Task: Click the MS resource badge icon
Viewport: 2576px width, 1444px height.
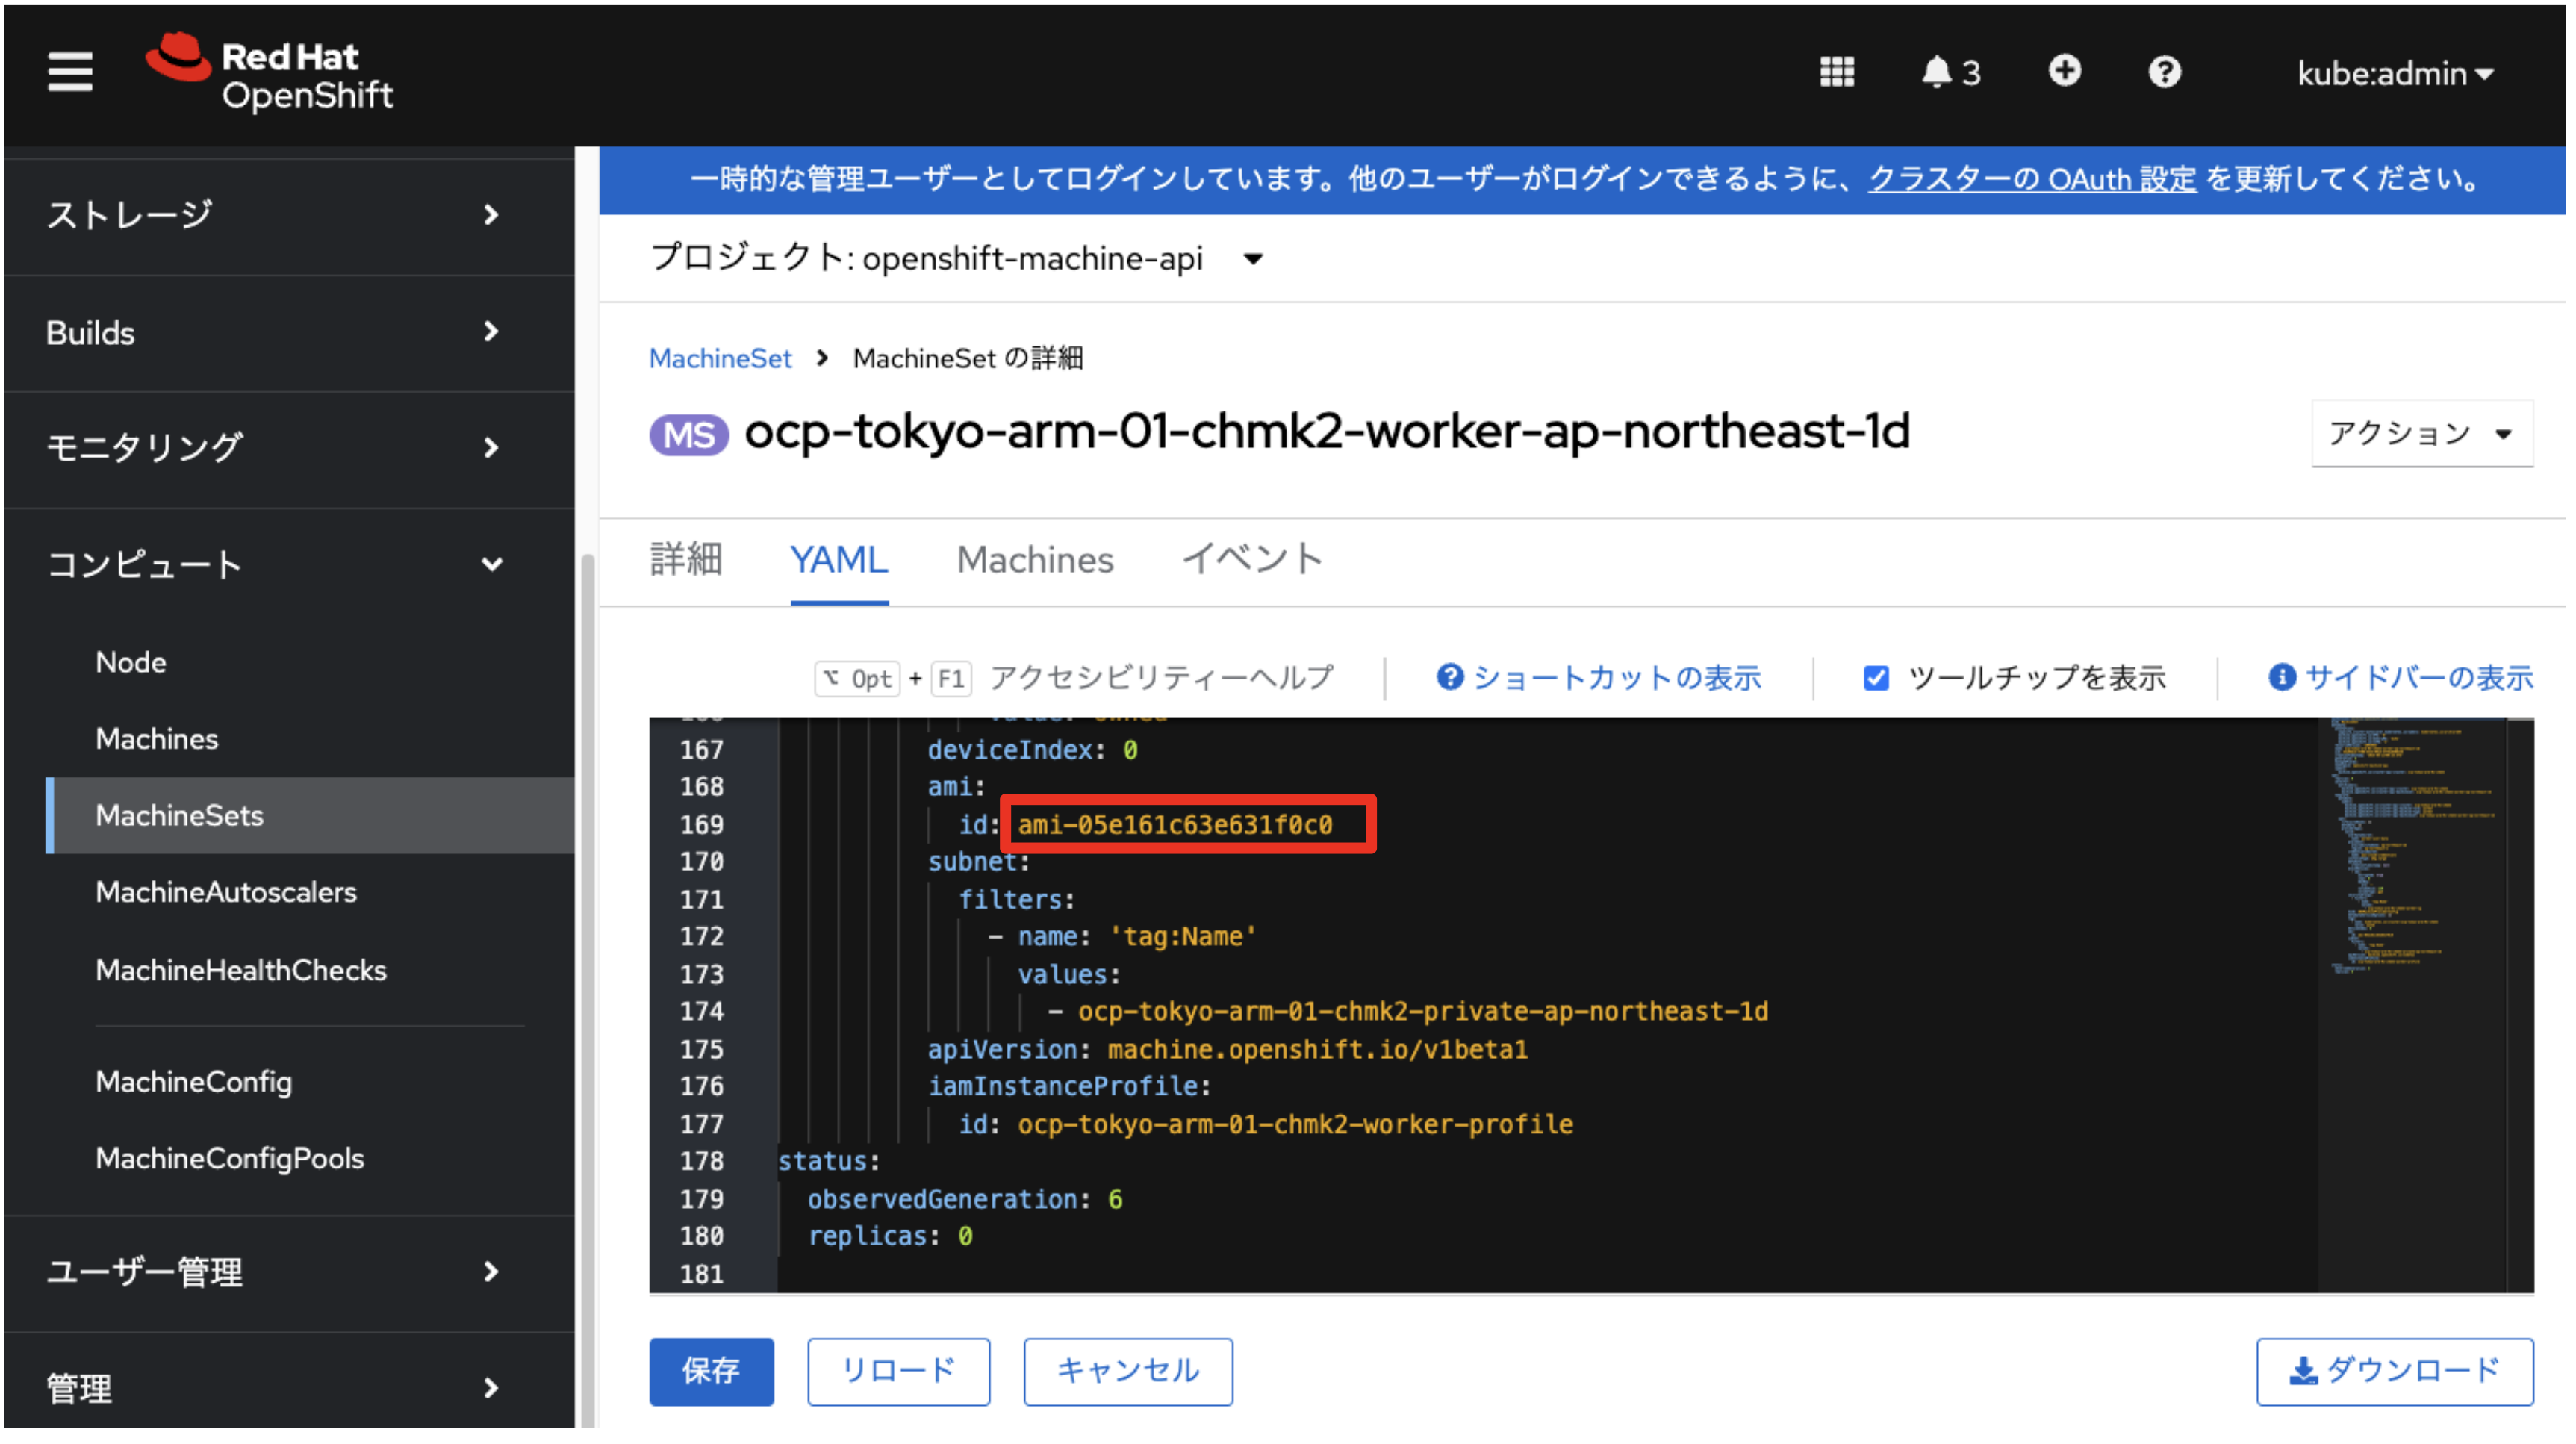Action: [689, 435]
